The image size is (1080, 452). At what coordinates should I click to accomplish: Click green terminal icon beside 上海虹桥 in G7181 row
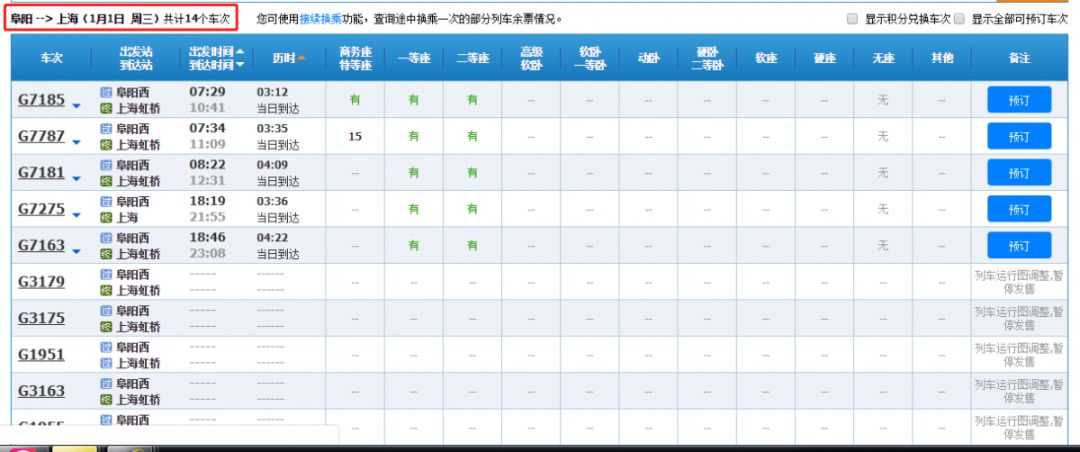[x=105, y=181]
